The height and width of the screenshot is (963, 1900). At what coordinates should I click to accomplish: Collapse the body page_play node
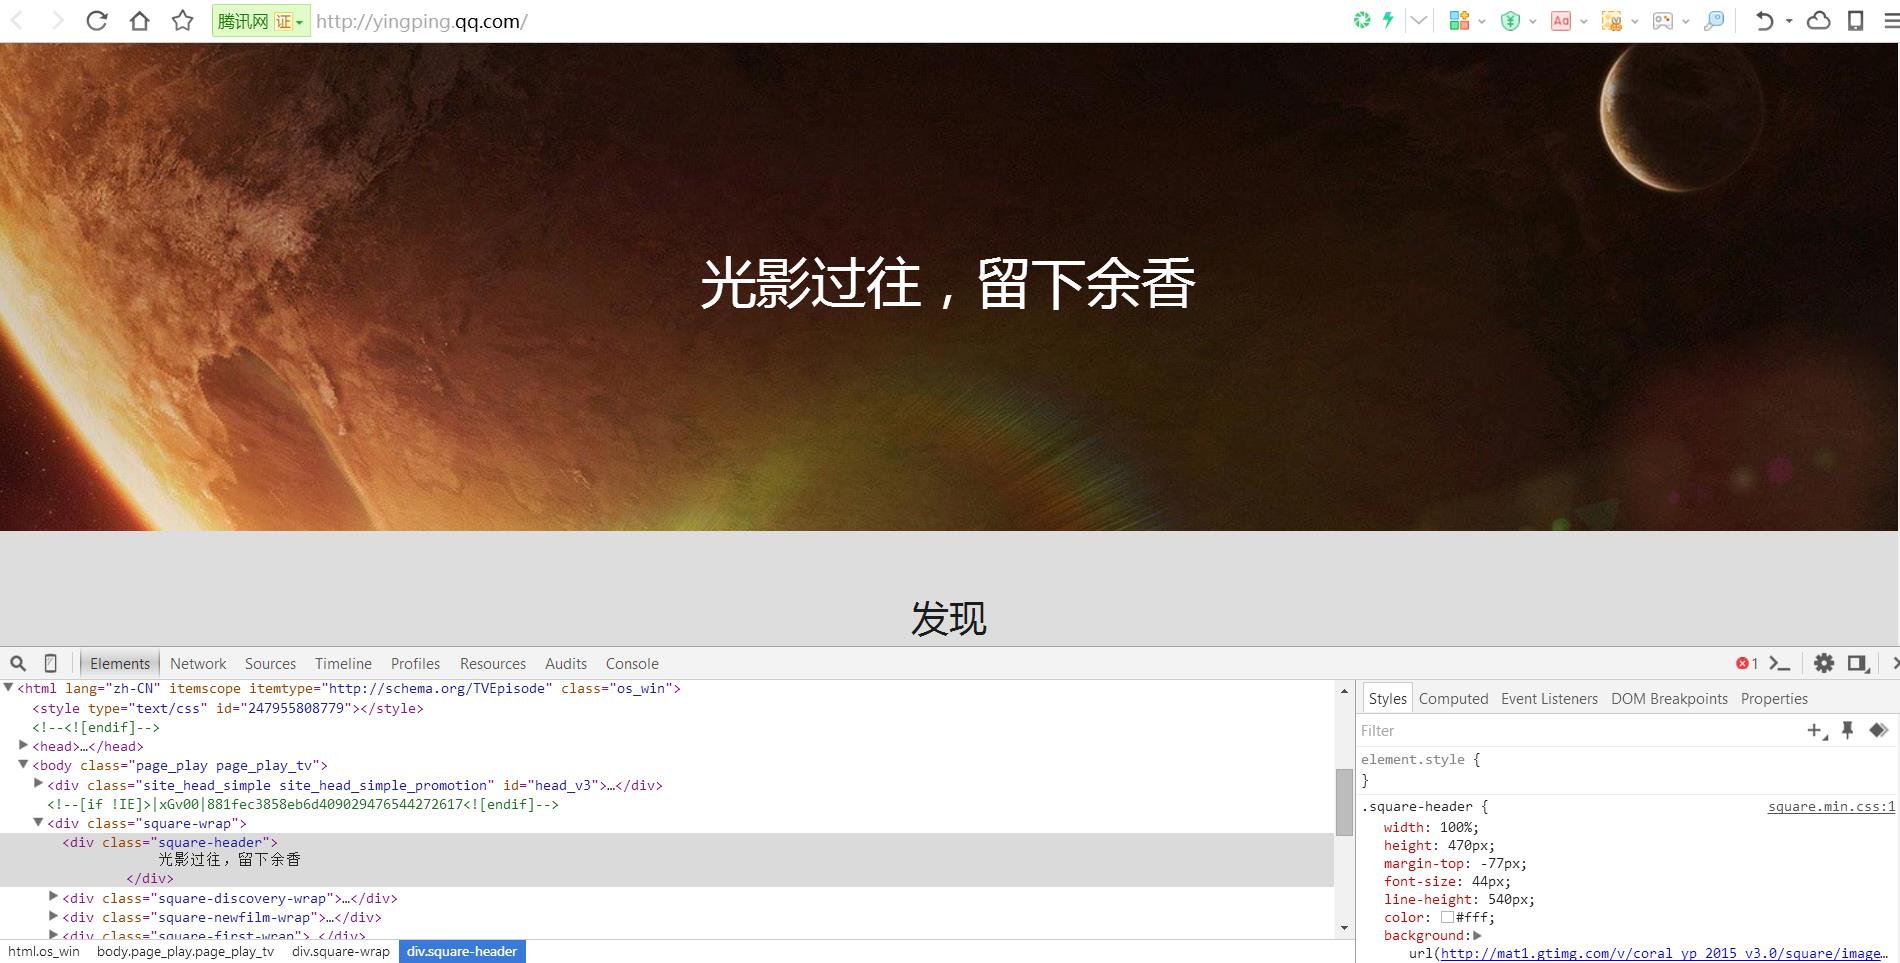pos(23,765)
